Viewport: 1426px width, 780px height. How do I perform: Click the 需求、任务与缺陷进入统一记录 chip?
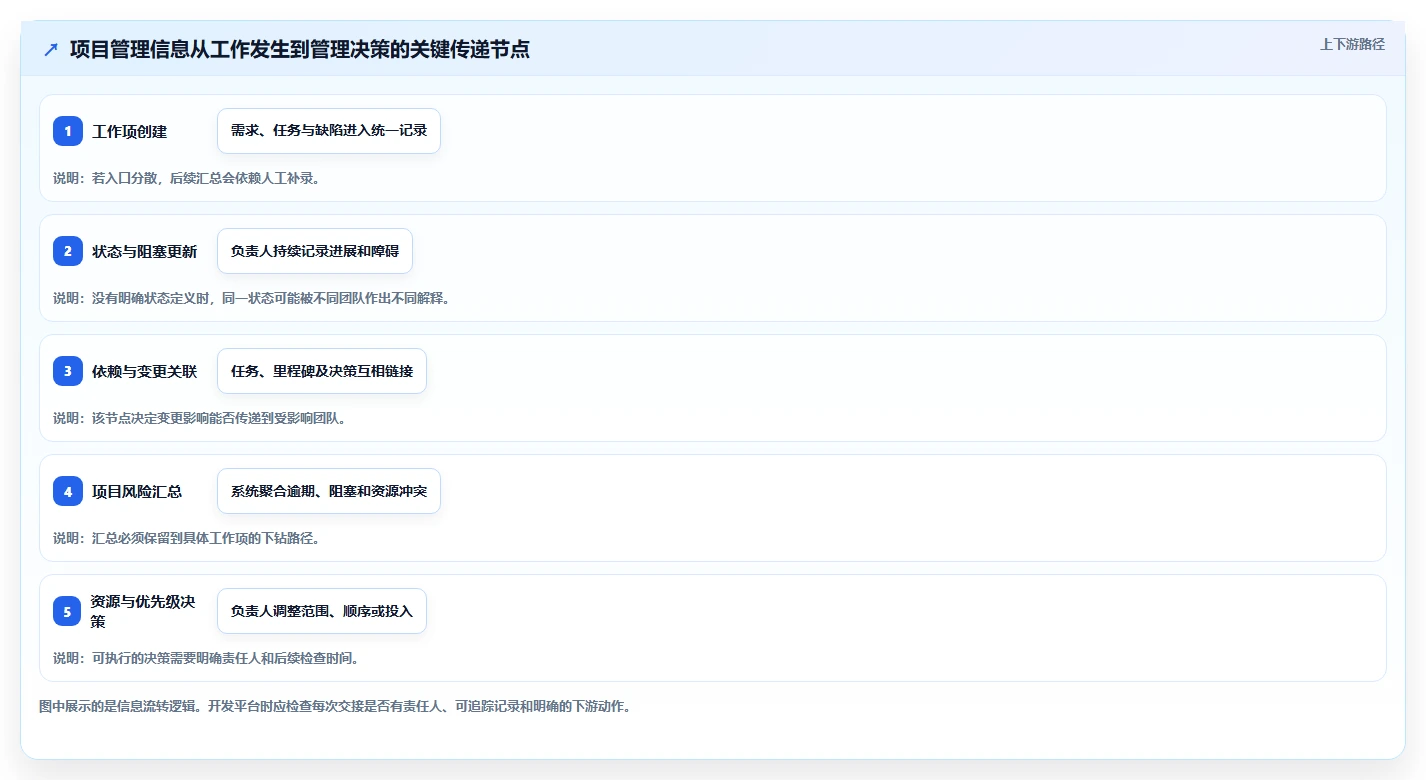[x=329, y=131]
